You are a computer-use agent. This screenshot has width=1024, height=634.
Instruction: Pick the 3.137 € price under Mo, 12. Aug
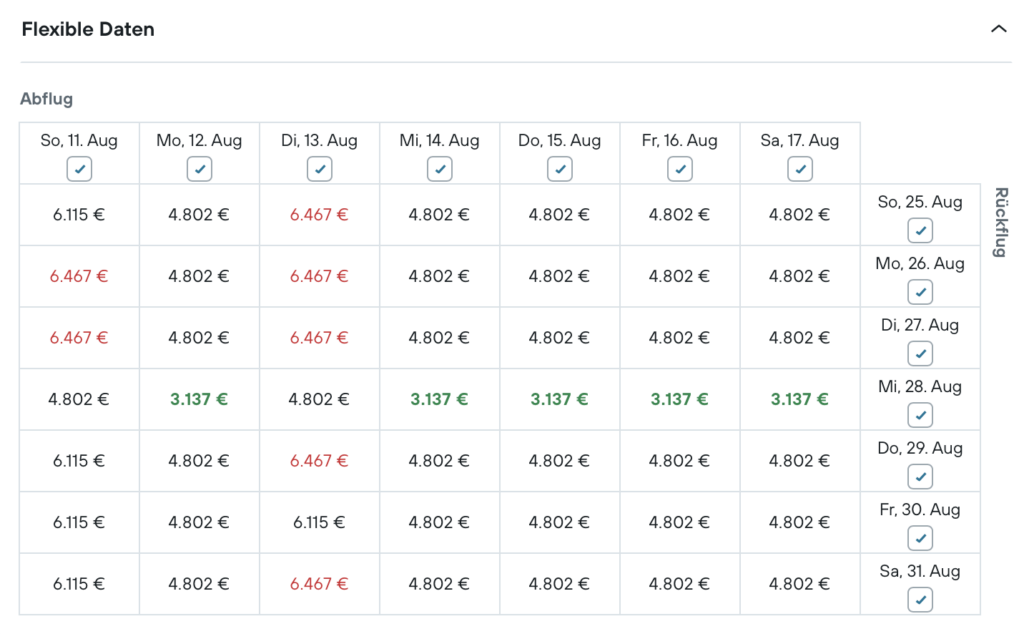tap(199, 399)
